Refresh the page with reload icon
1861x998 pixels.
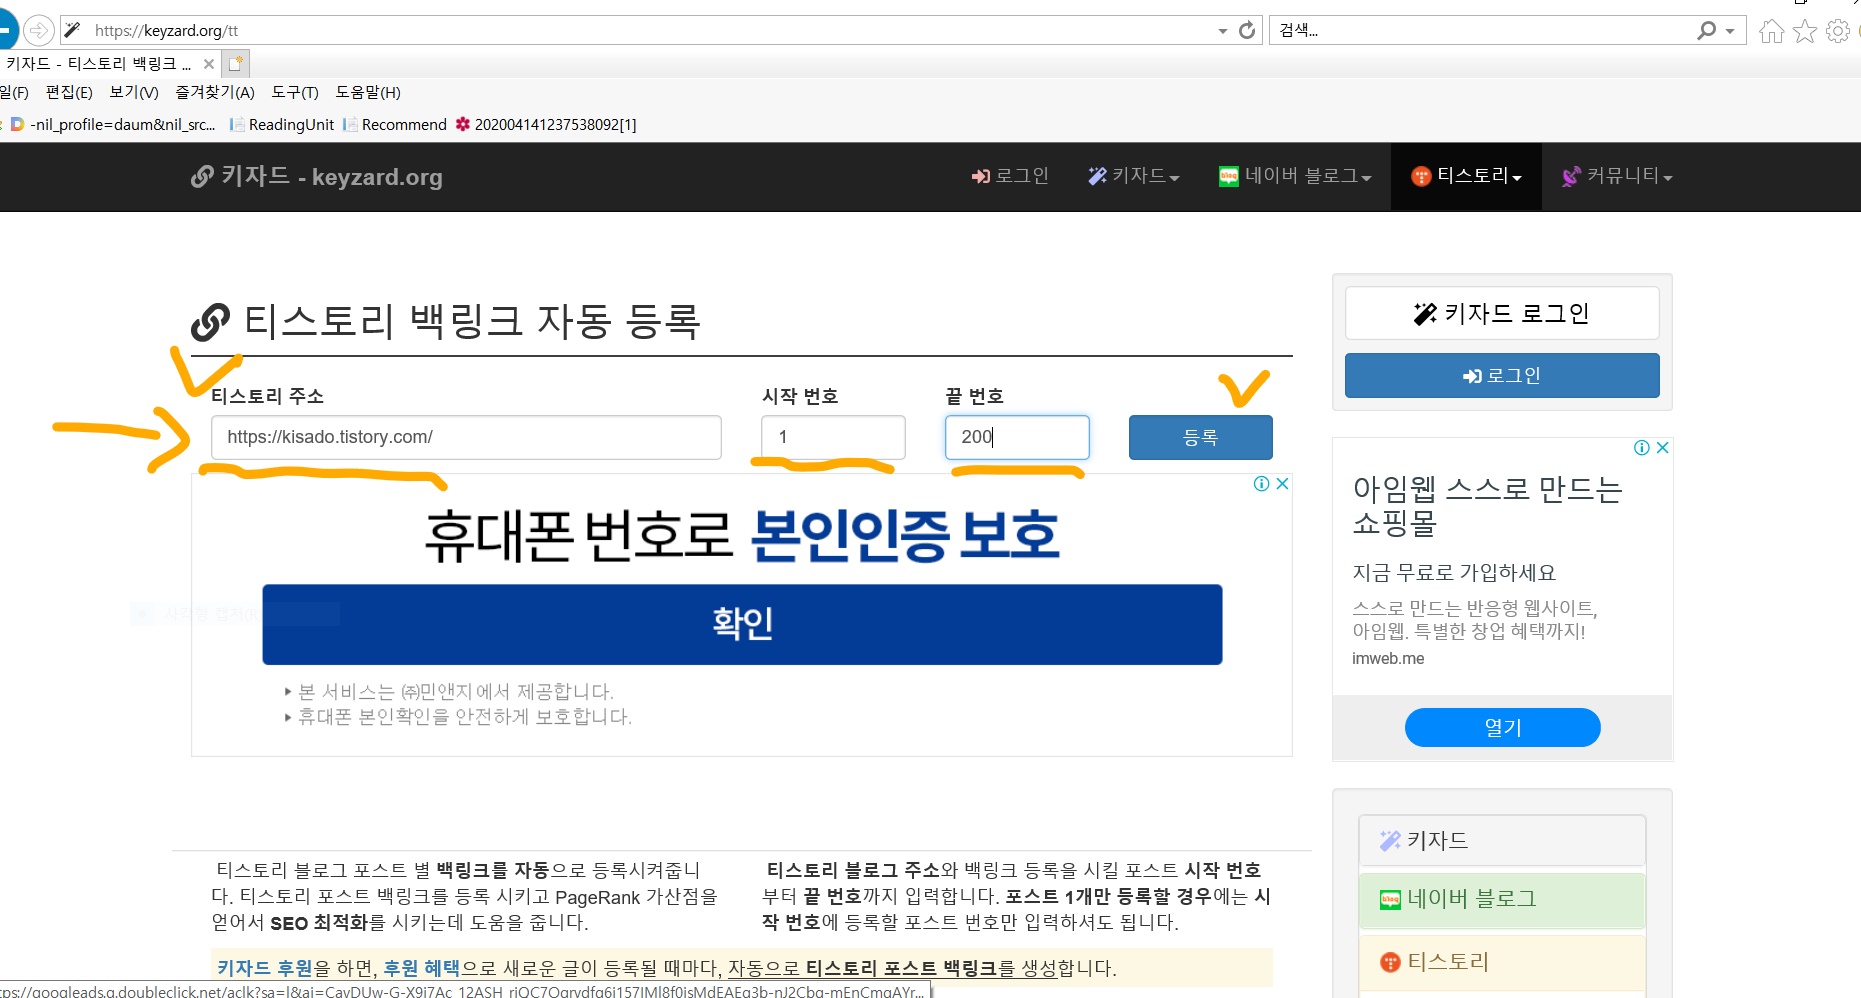pyautogui.click(x=1247, y=30)
